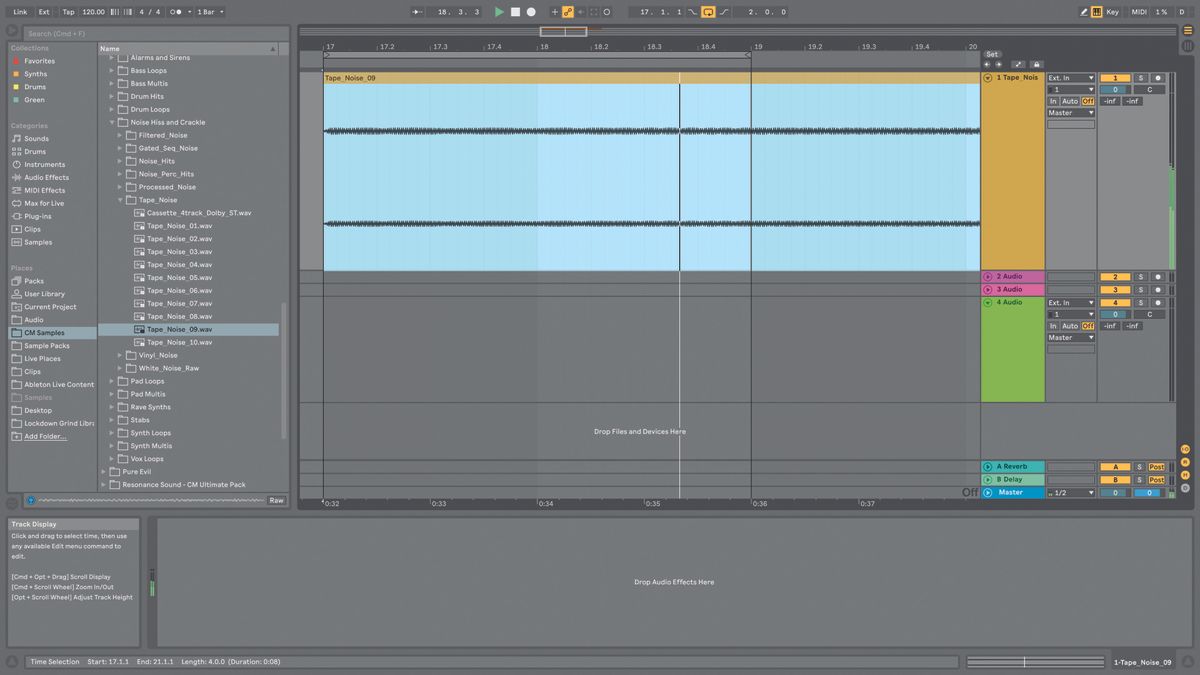The height and width of the screenshot is (675, 1200).
Task: Open the 1 Bar quantization dropdown
Action: pyautogui.click(x=207, y=11)
